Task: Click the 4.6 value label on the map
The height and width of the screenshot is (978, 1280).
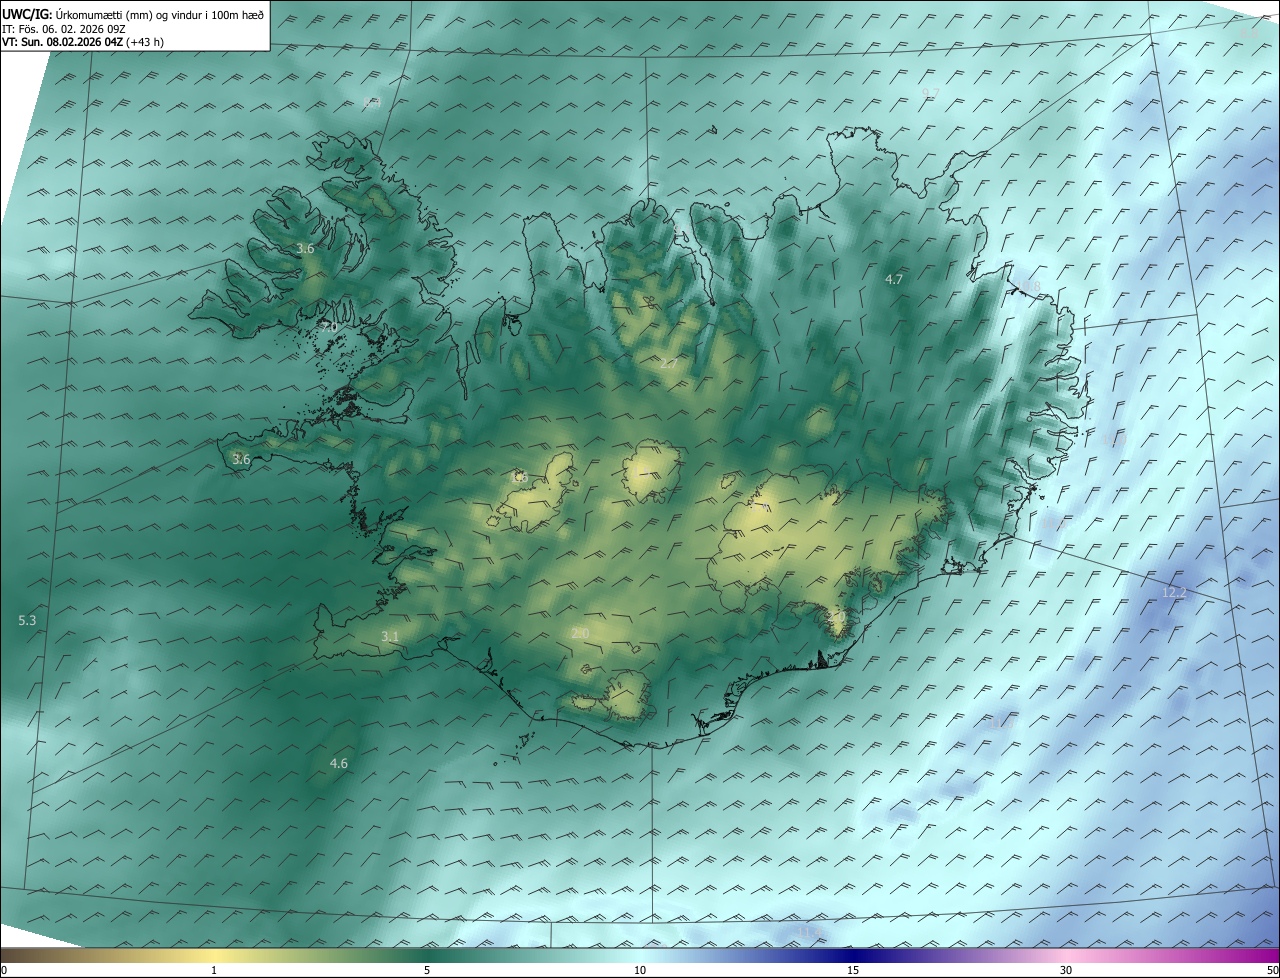Action: pyautogui.click(x=339, y=764)
